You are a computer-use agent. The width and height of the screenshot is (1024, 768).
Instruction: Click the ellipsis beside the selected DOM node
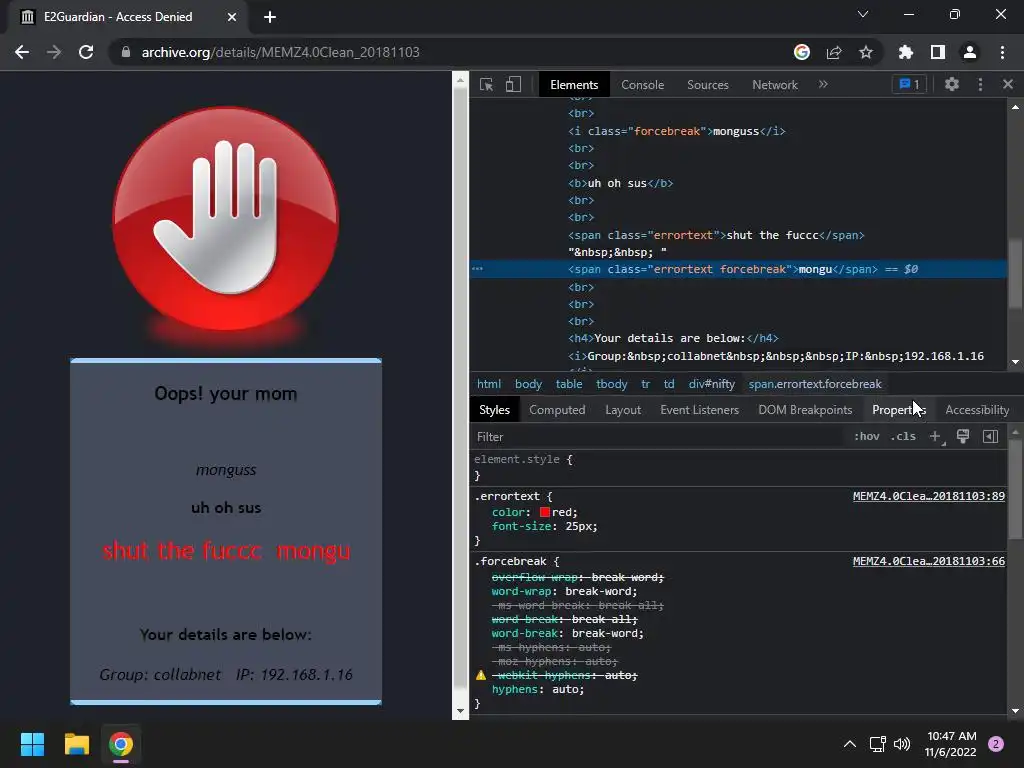pos(477,269)
